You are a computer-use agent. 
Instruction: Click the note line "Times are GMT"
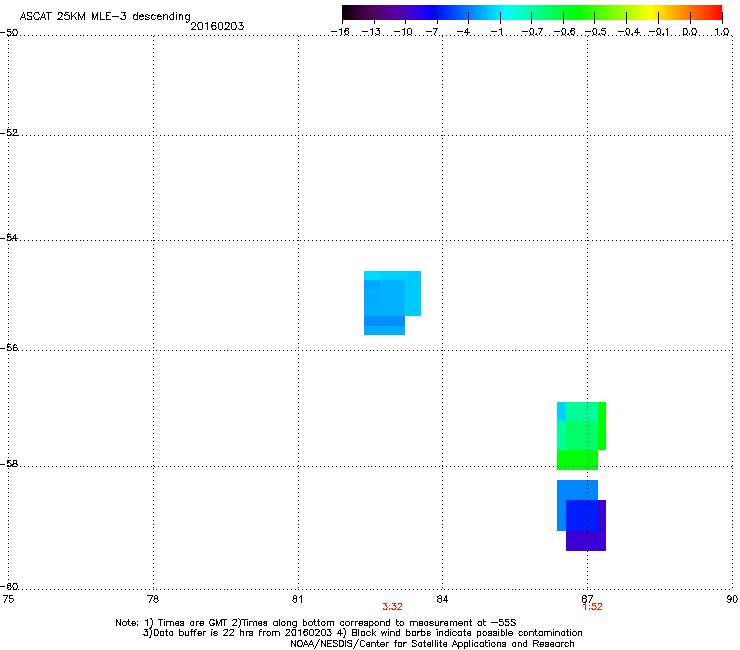point(193,623)
